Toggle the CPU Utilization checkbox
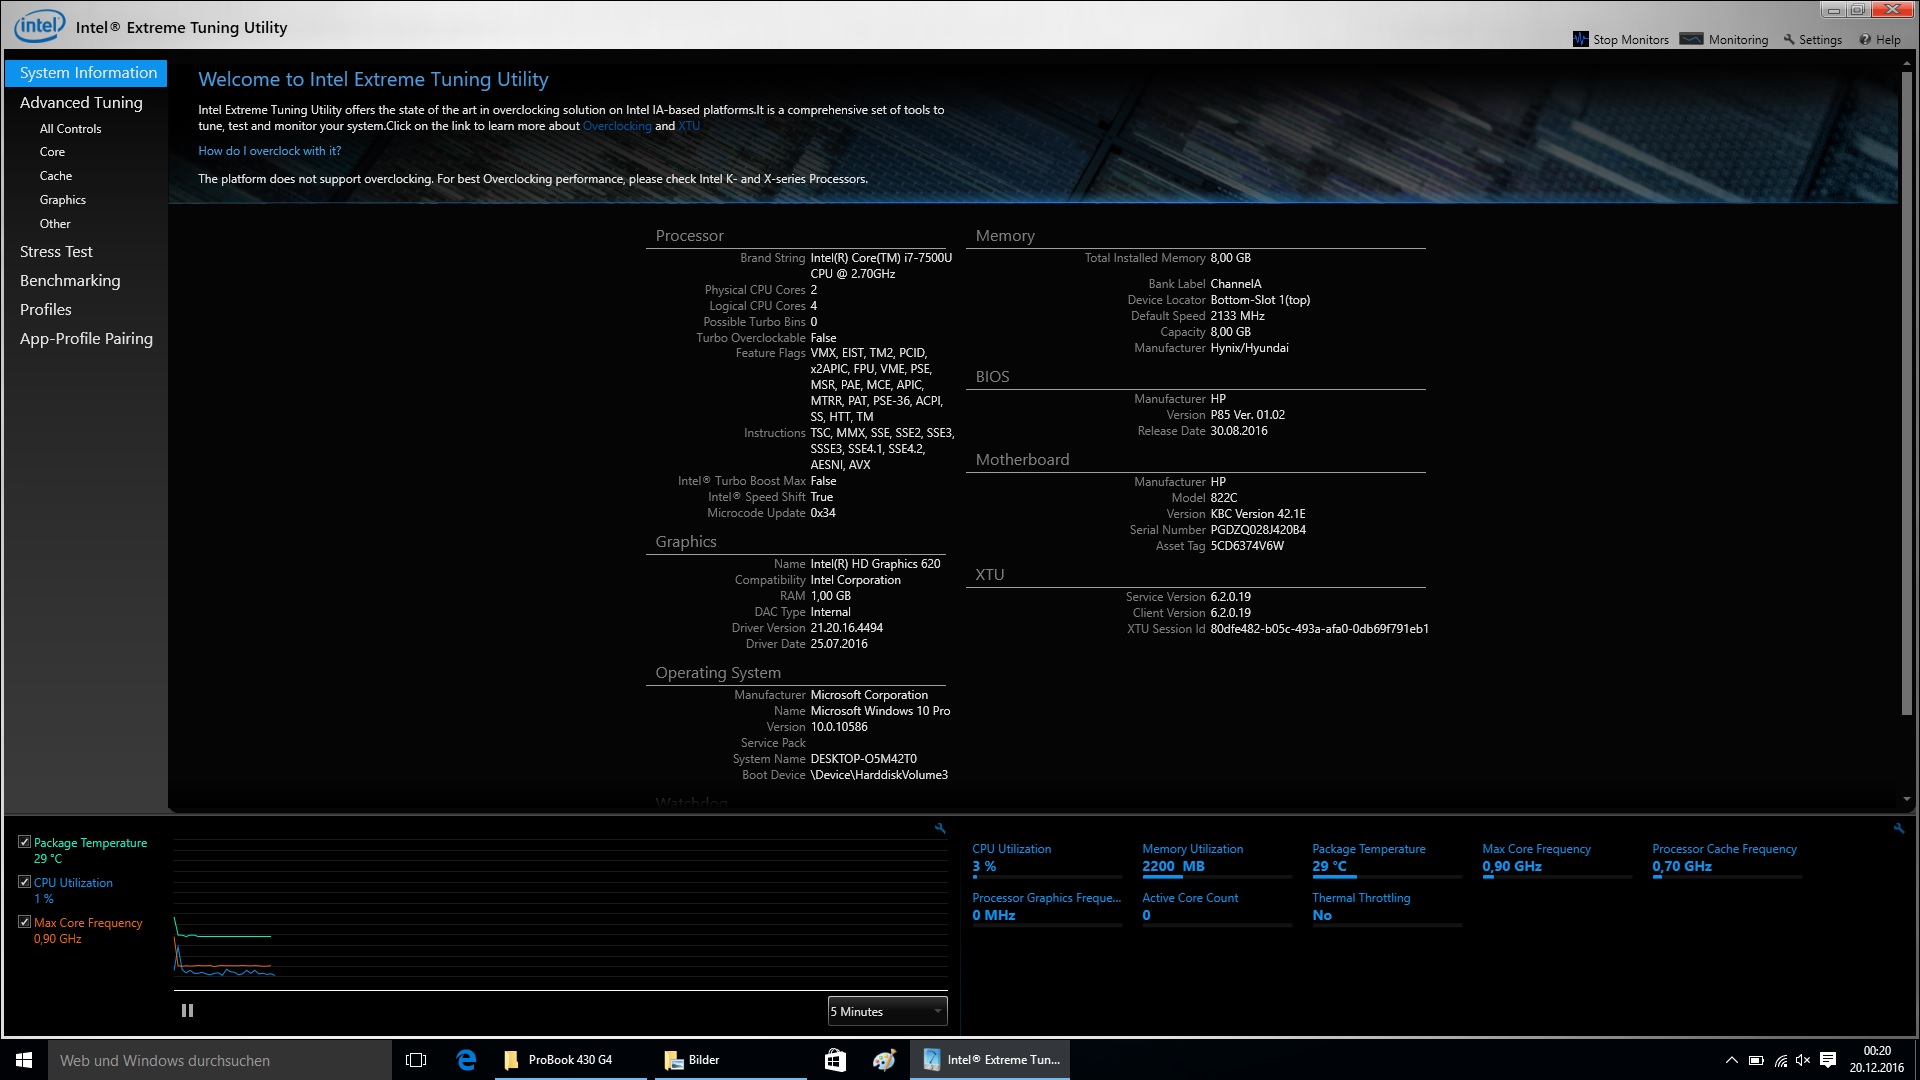 click(x=24, y=882)
